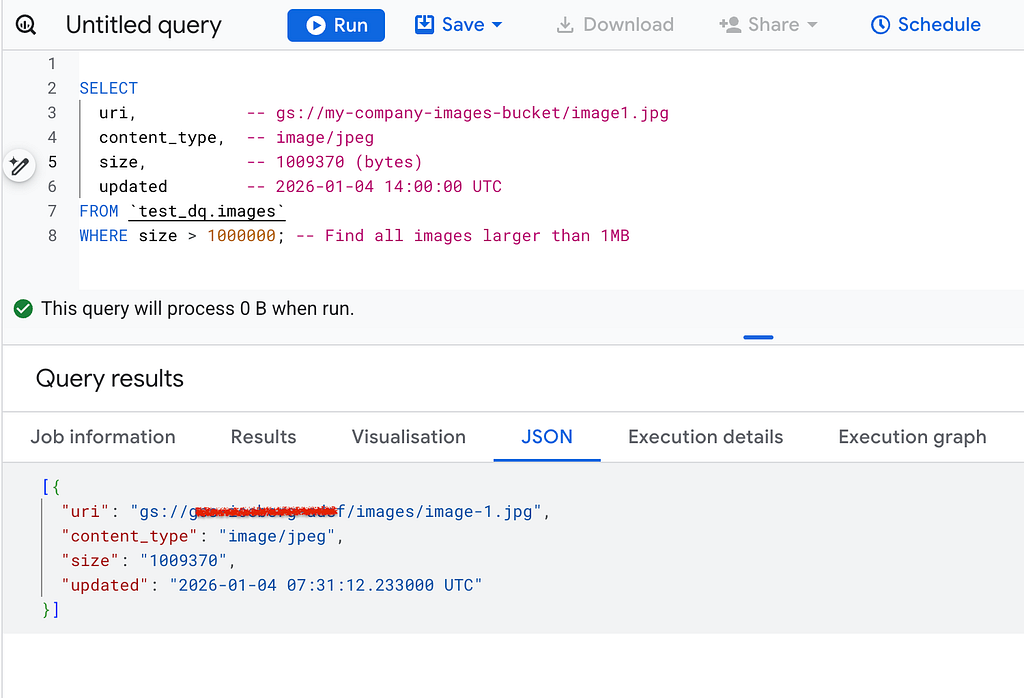This screenshot has height=698, width=1024.
Task: Click the Share add-person icon
Action: click(x=730, y=25)
